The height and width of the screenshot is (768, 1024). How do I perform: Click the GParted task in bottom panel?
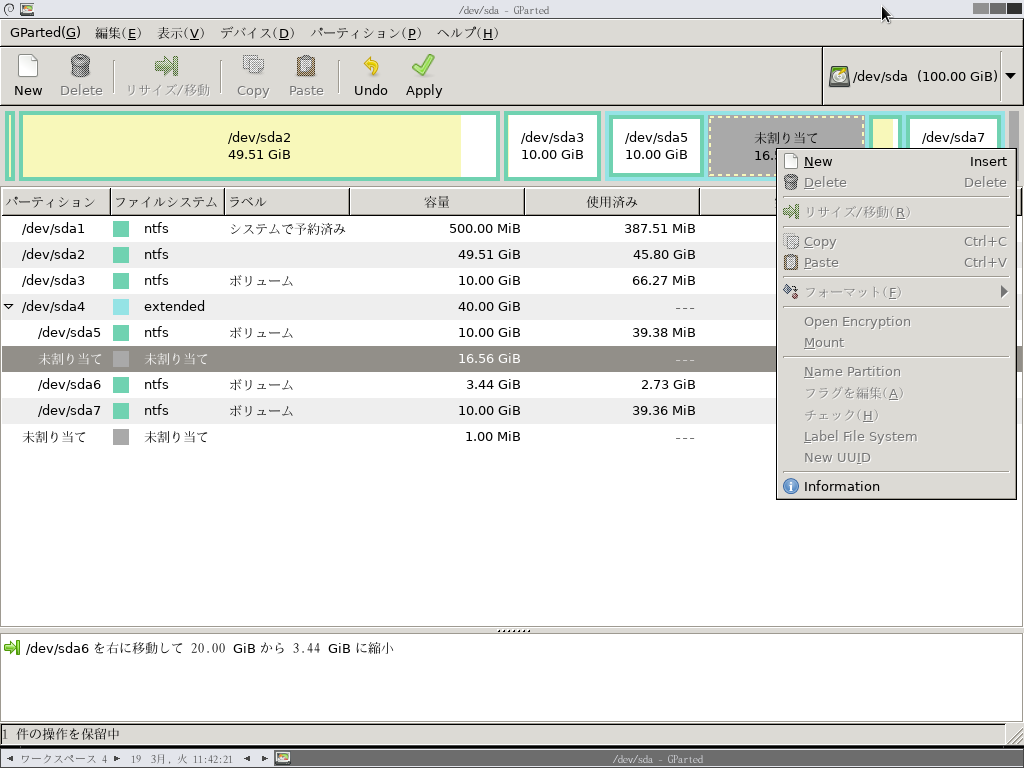(658, 759)
